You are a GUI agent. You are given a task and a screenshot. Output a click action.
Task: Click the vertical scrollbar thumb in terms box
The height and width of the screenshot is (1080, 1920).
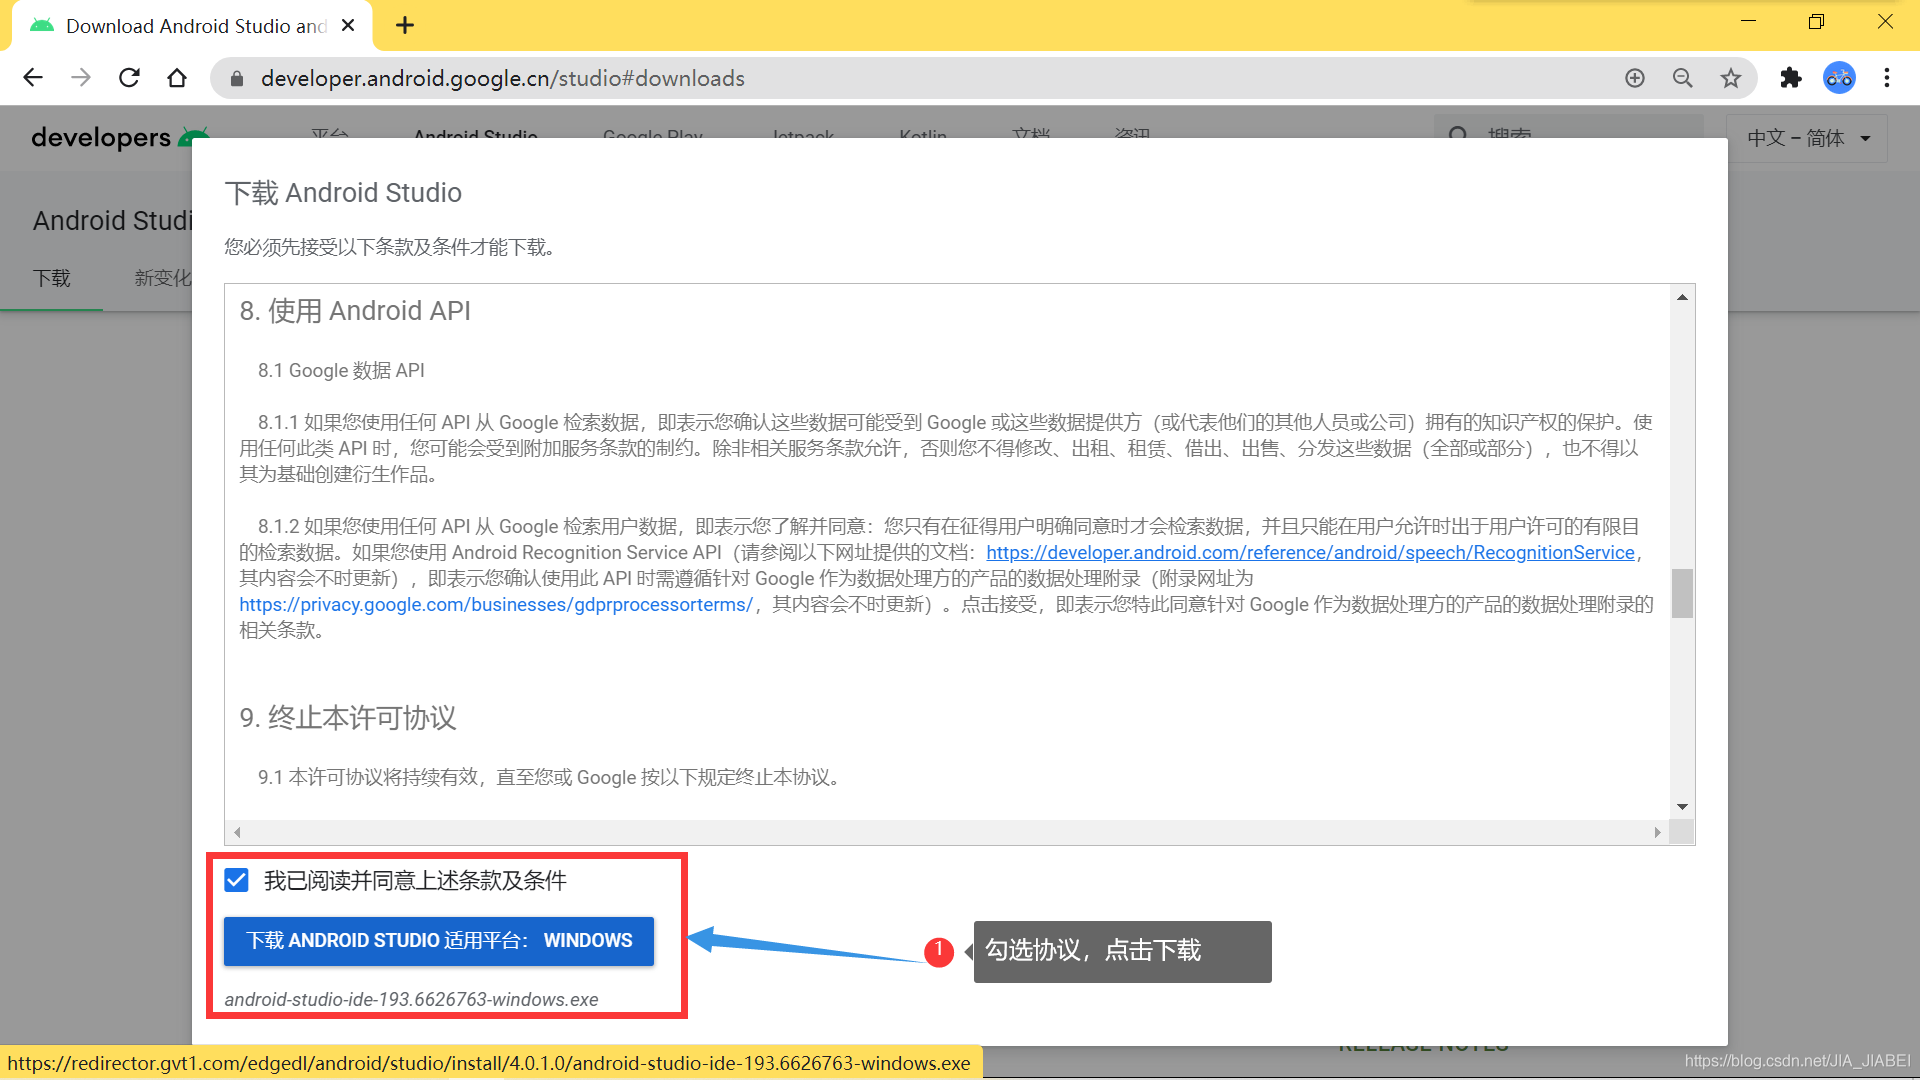tap(1682, 594)
